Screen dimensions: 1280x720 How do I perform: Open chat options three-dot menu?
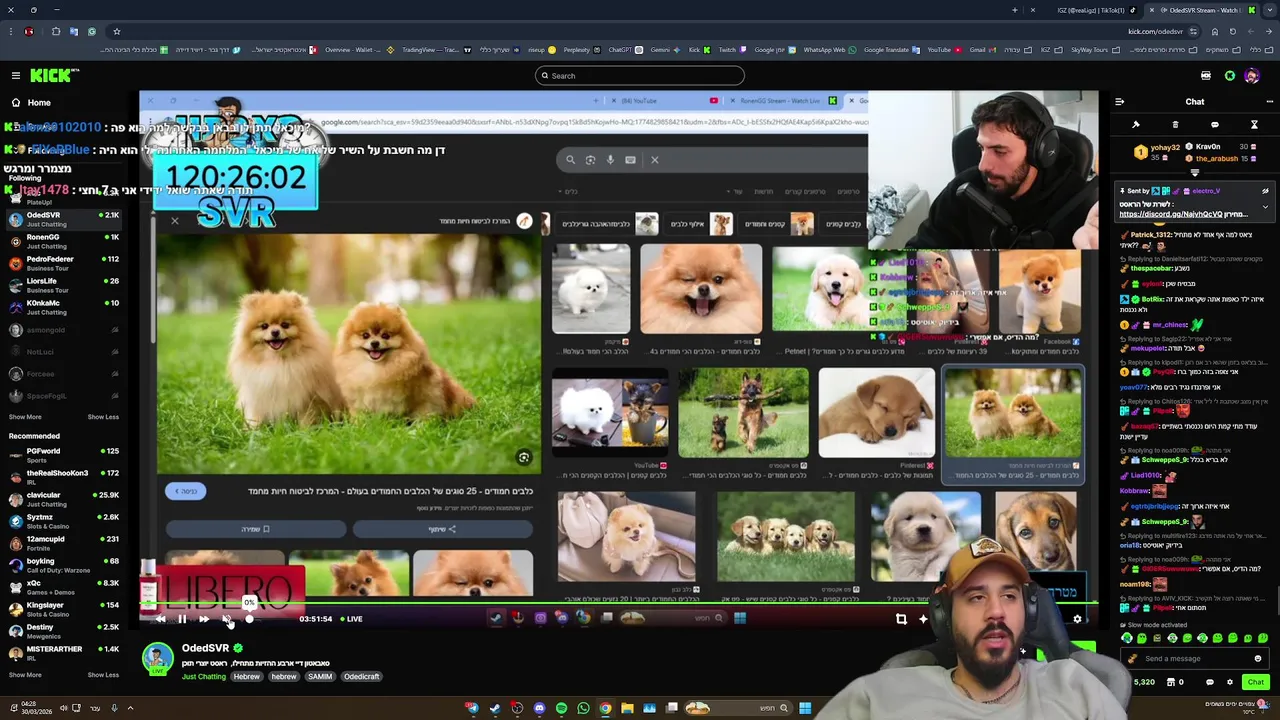[x=1269, y=101]
